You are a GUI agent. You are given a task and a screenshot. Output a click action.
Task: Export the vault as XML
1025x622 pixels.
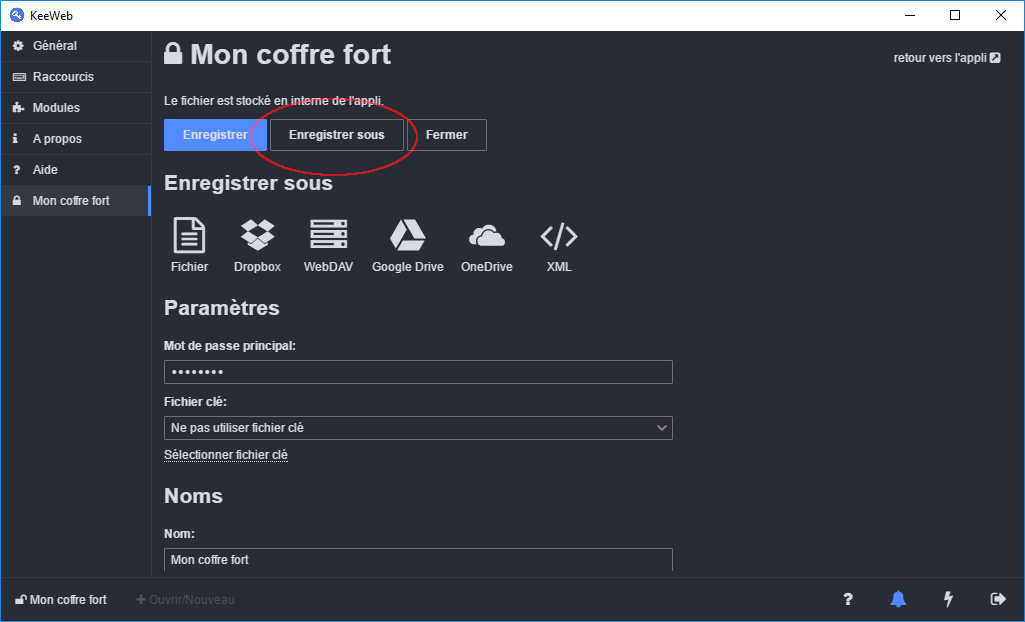point(558,243)
